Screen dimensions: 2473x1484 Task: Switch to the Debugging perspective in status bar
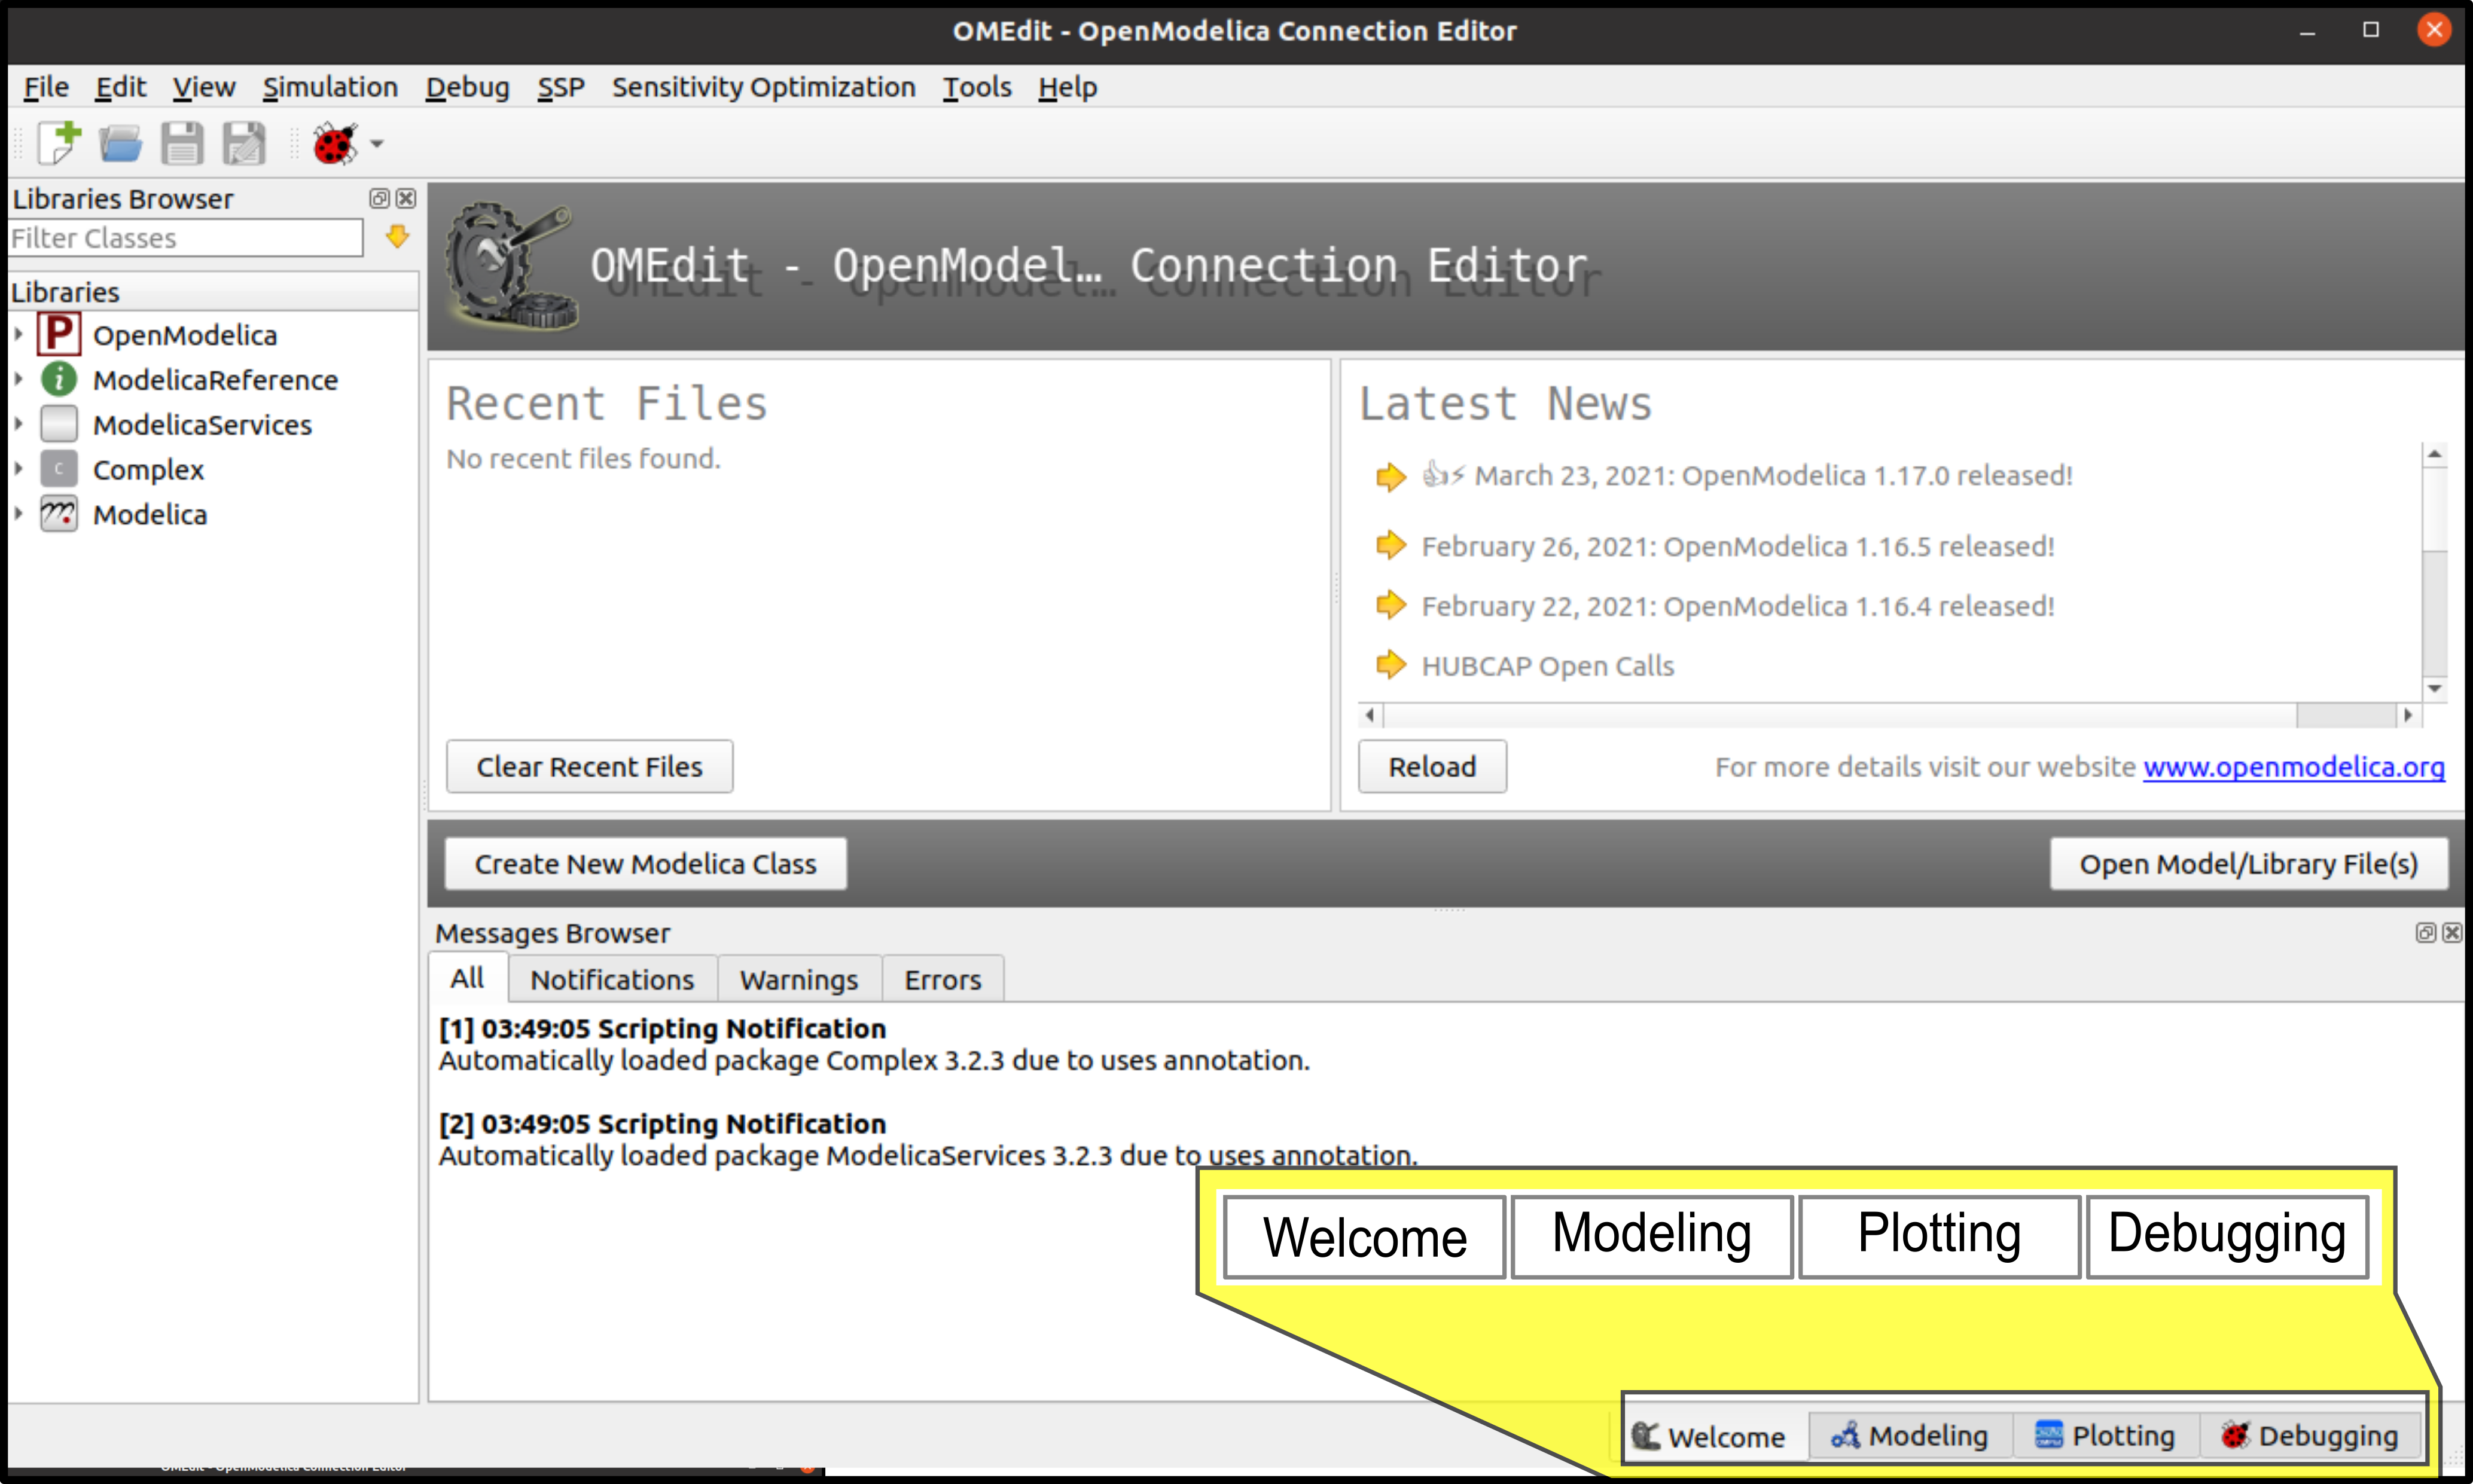(2309, 1436)
